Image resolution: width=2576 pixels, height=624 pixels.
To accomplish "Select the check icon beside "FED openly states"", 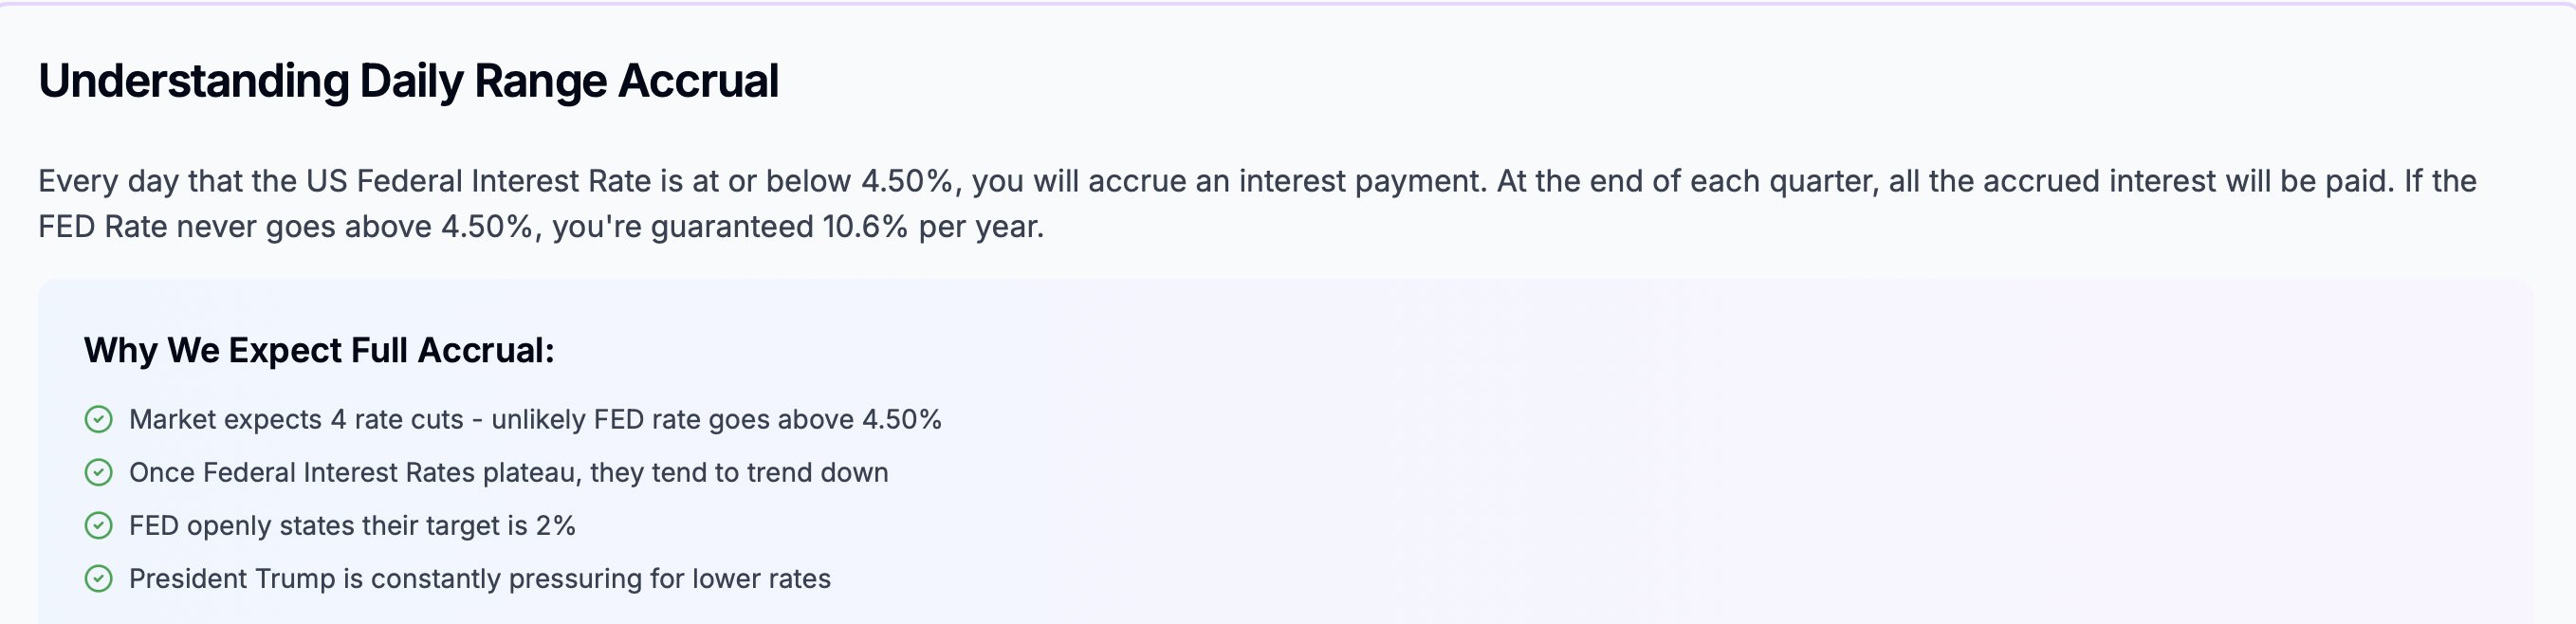I will click(x=98, y=525).
